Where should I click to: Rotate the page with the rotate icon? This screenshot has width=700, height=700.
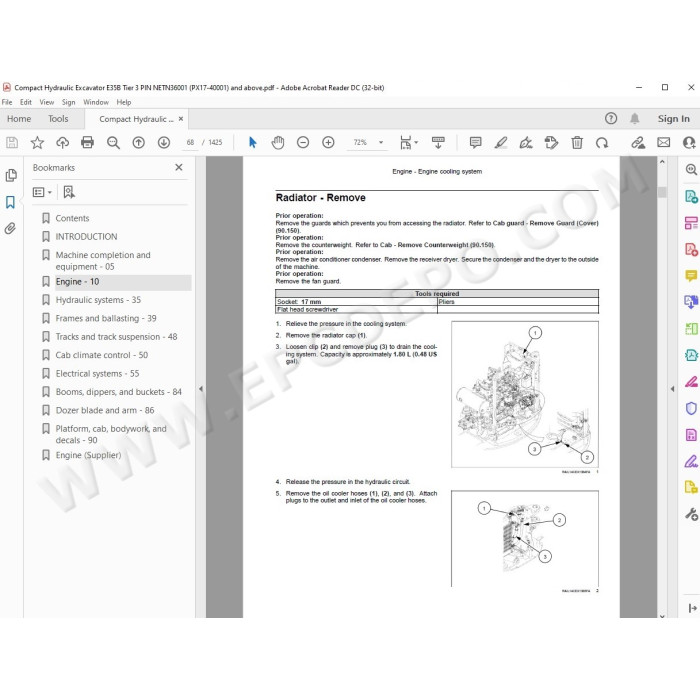602,142
